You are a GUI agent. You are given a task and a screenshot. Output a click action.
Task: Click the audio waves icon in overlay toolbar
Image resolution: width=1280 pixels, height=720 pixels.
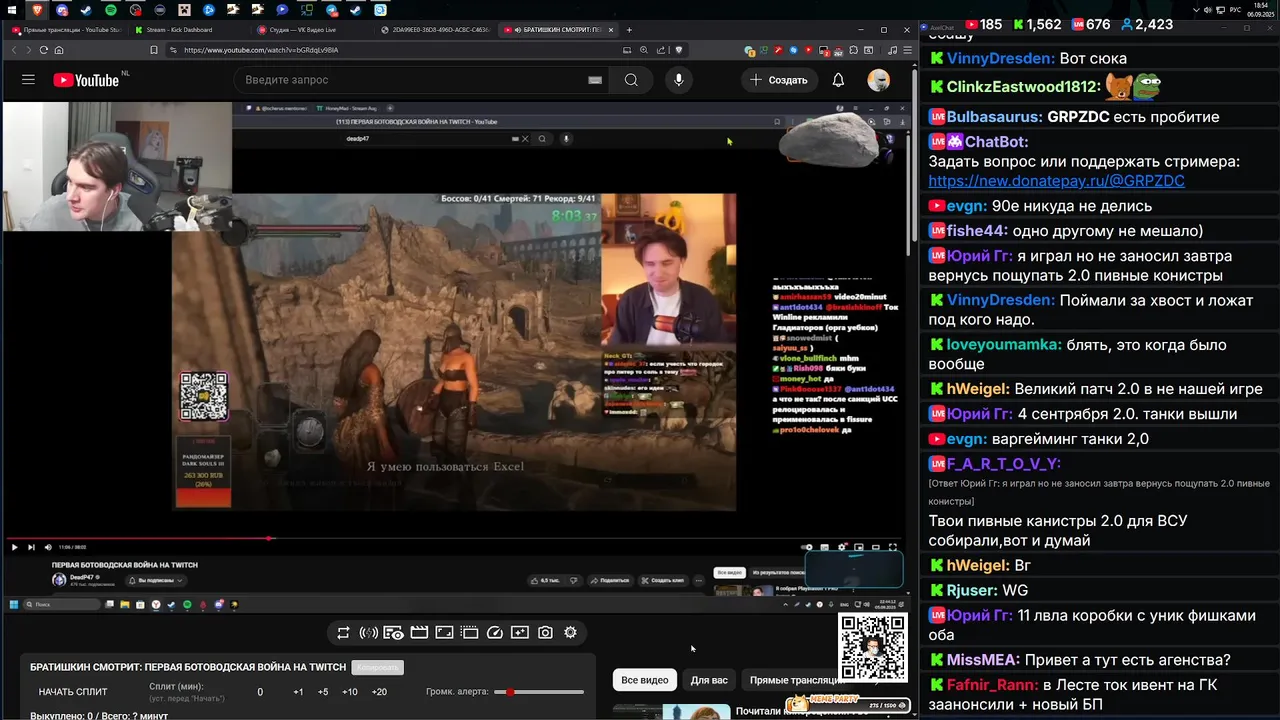[368, 633]
